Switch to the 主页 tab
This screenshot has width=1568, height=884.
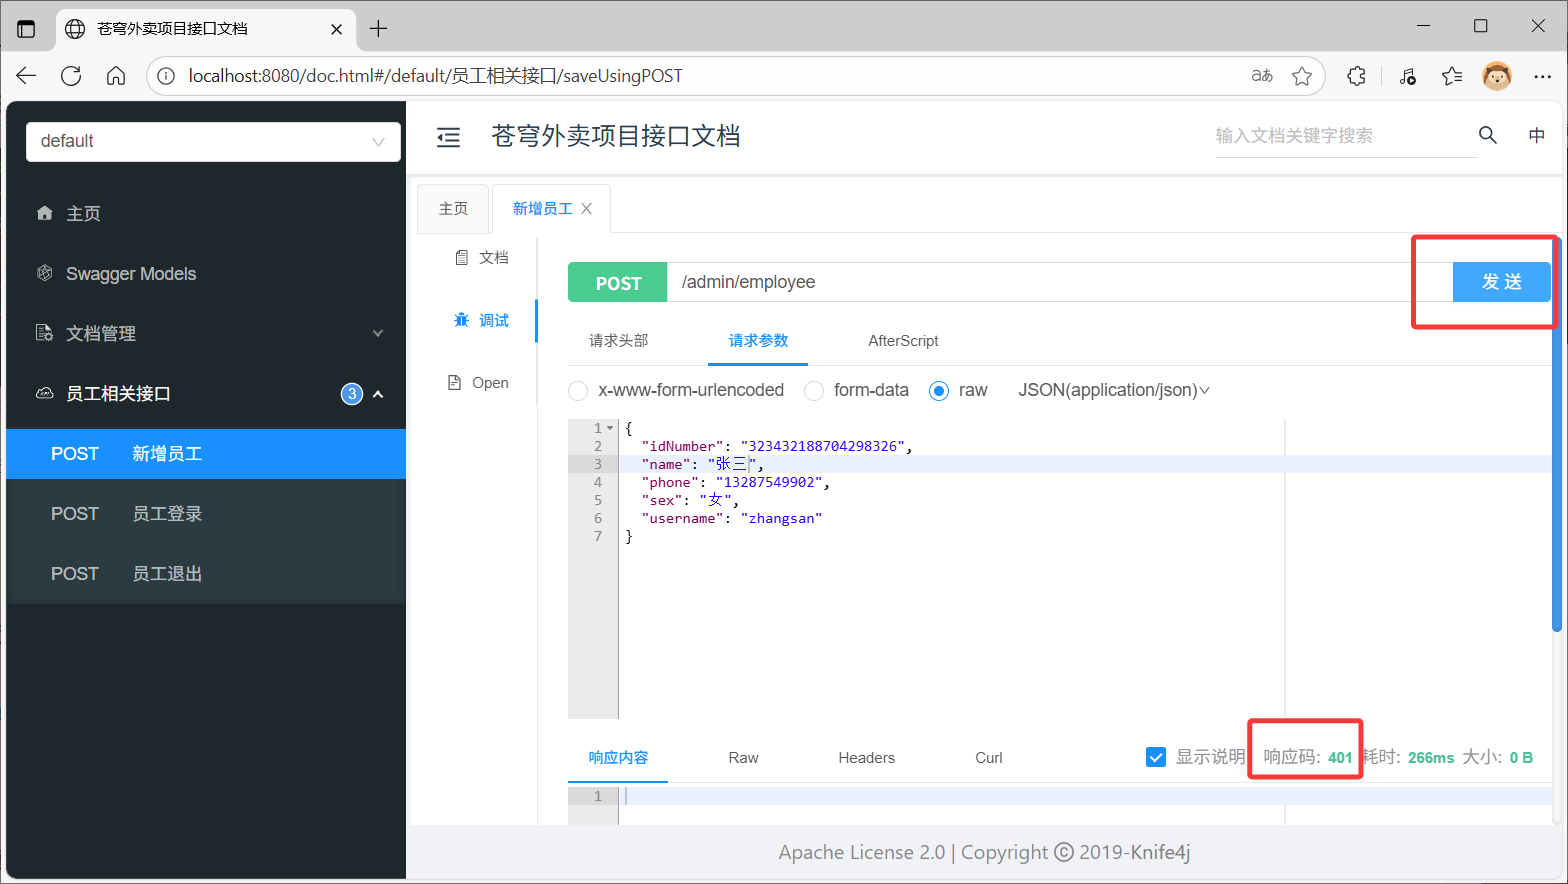click(453, 208)
